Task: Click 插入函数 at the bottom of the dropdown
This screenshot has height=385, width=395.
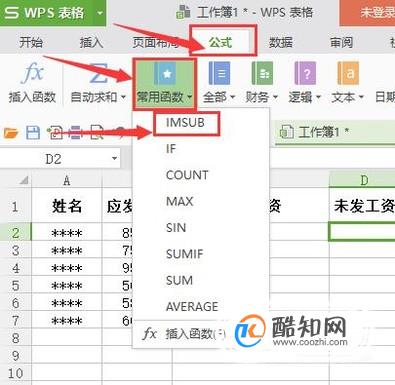Action: 195,333
